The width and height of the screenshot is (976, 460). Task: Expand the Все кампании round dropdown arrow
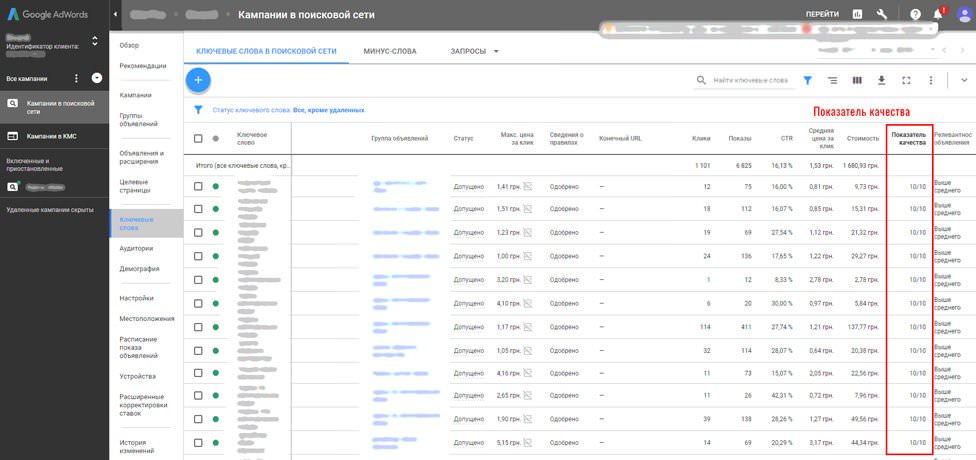[x=96, y=78]
